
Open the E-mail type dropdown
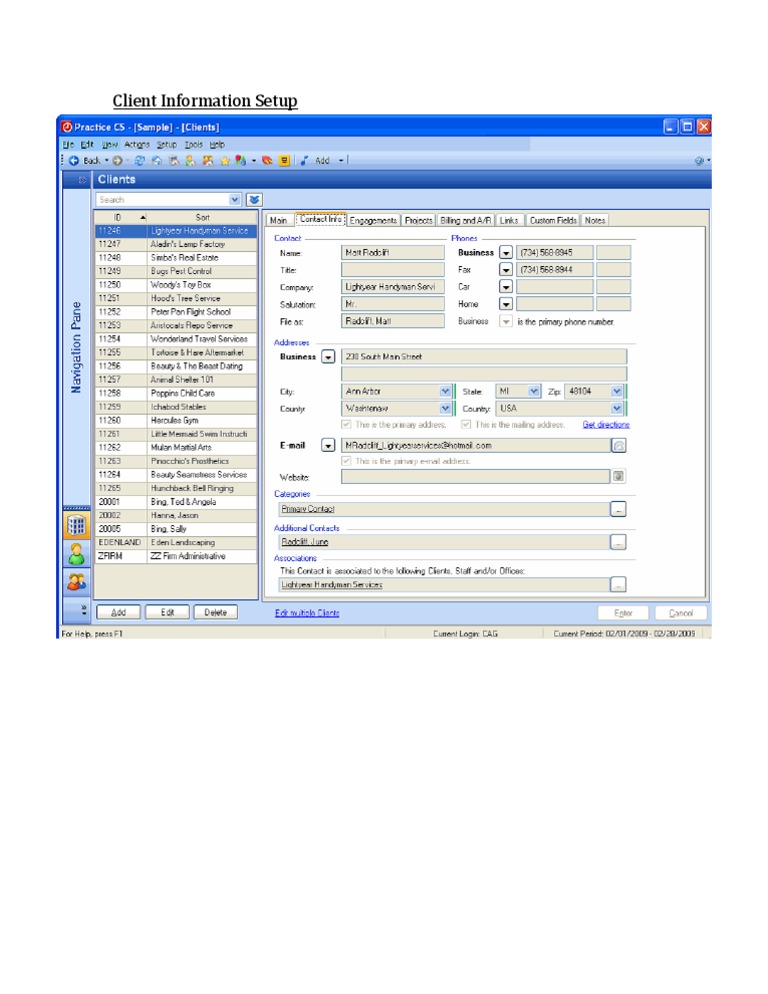[328, 446]
